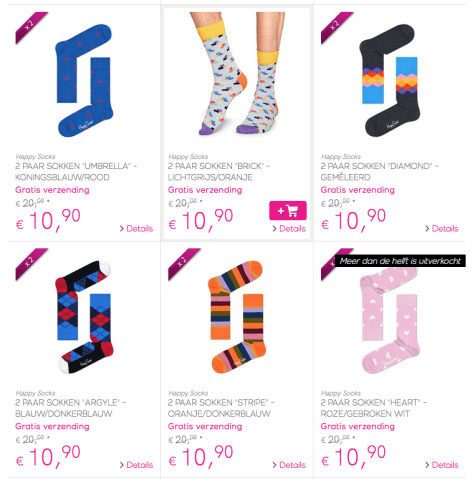Click the pink Heart socks image

(390, 320)
